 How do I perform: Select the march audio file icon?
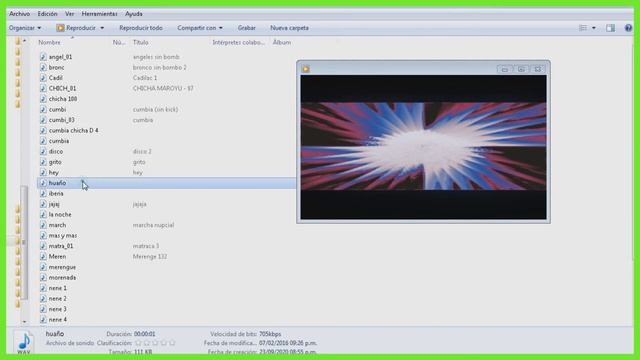coord(43,225)
